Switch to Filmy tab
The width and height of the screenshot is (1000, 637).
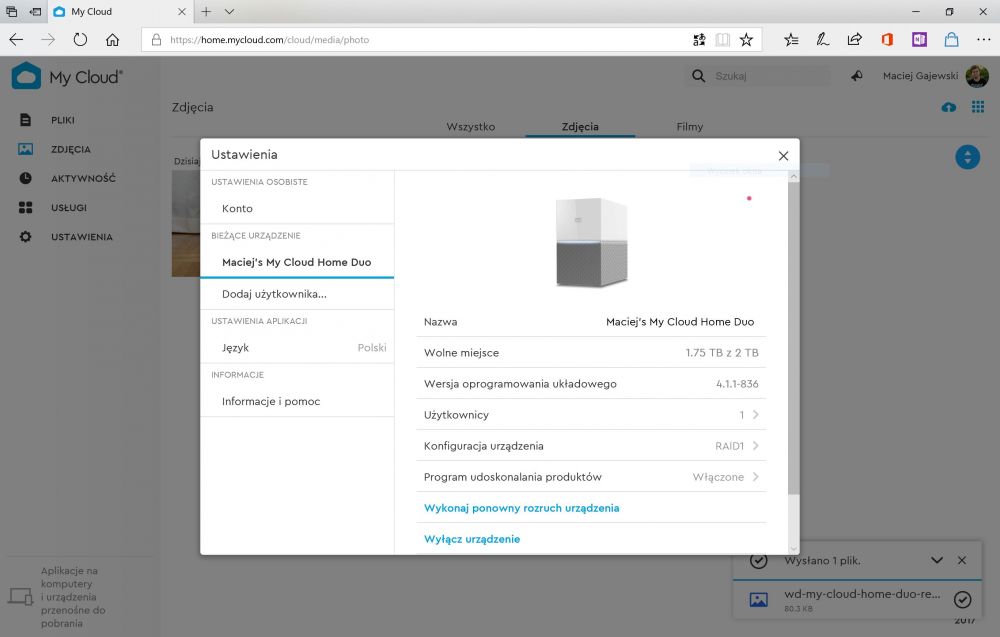point(689,127)
